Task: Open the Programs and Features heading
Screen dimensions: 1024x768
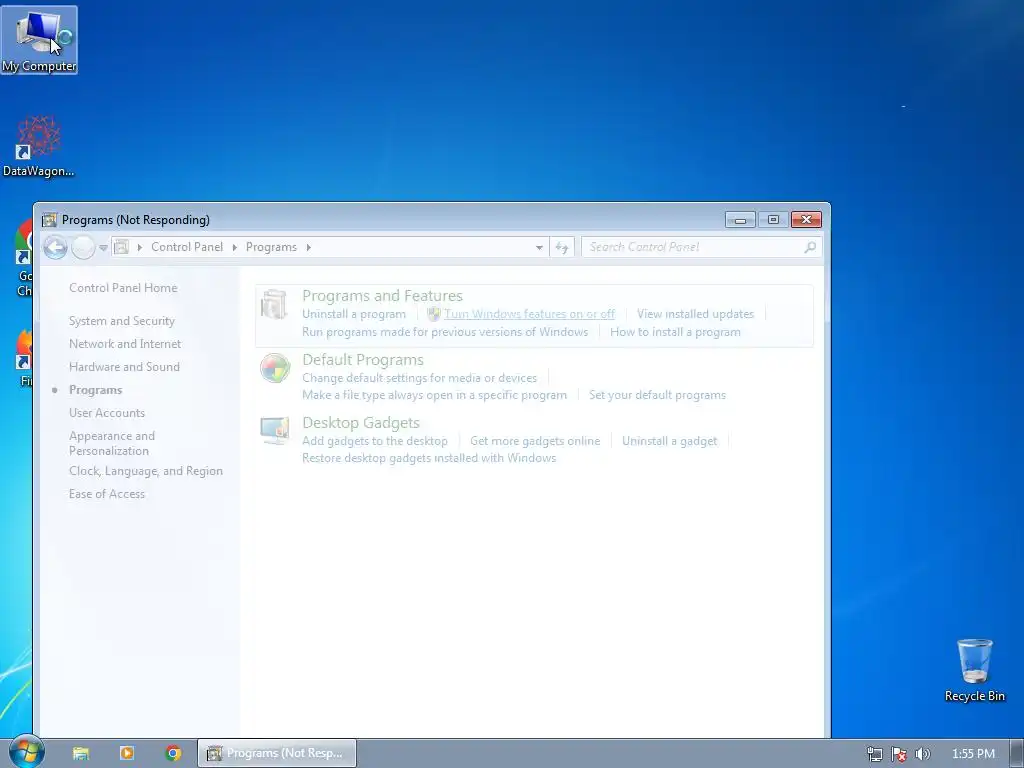Action: [x=382, y=296]
